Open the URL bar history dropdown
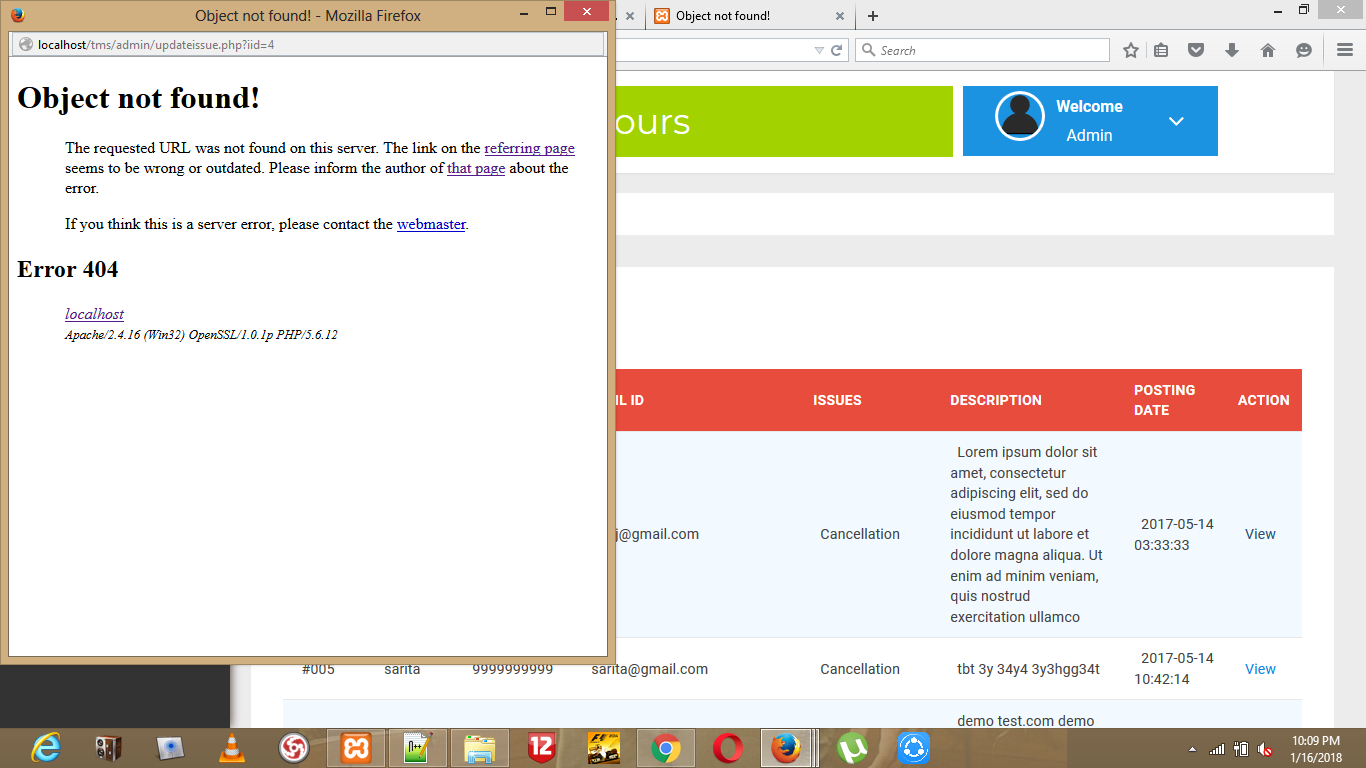The image size is (1366, 768). pos(819,50)
